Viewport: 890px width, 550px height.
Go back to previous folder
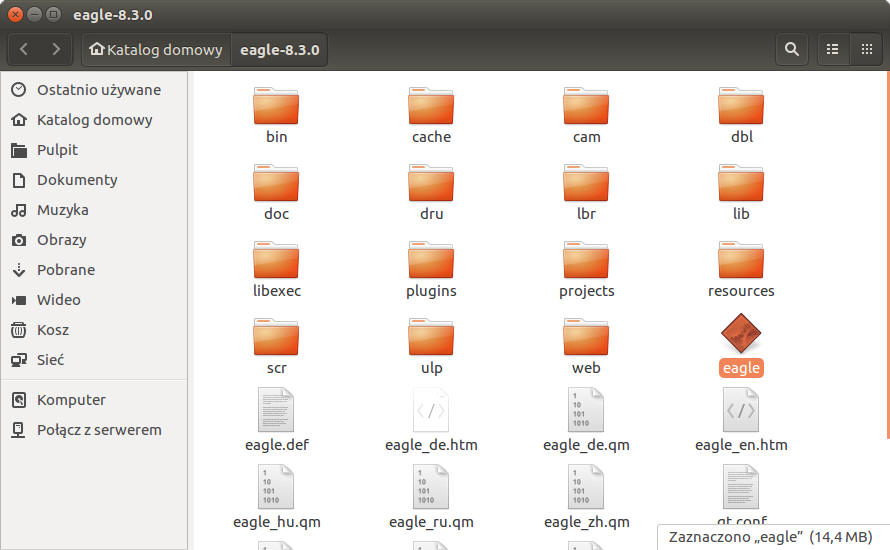tap(24, 49)
